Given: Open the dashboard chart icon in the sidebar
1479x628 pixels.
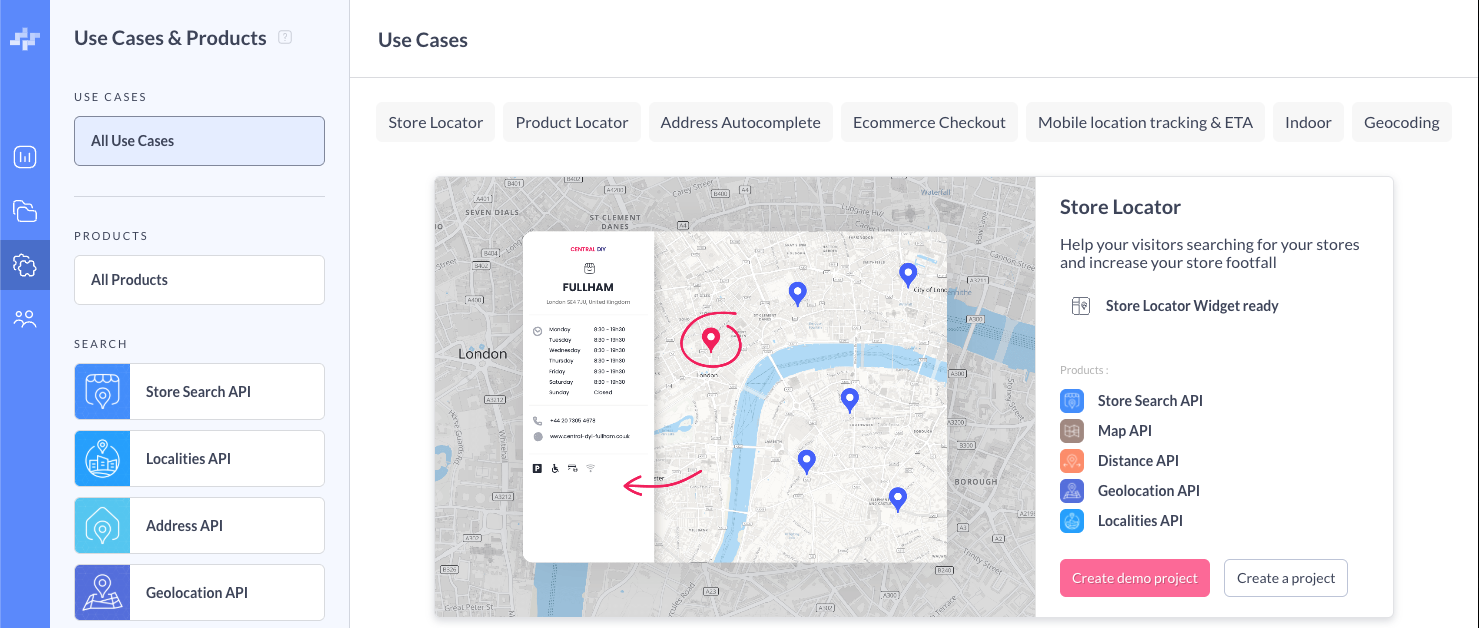Looking at the screenshot, I should pos(25,157).
